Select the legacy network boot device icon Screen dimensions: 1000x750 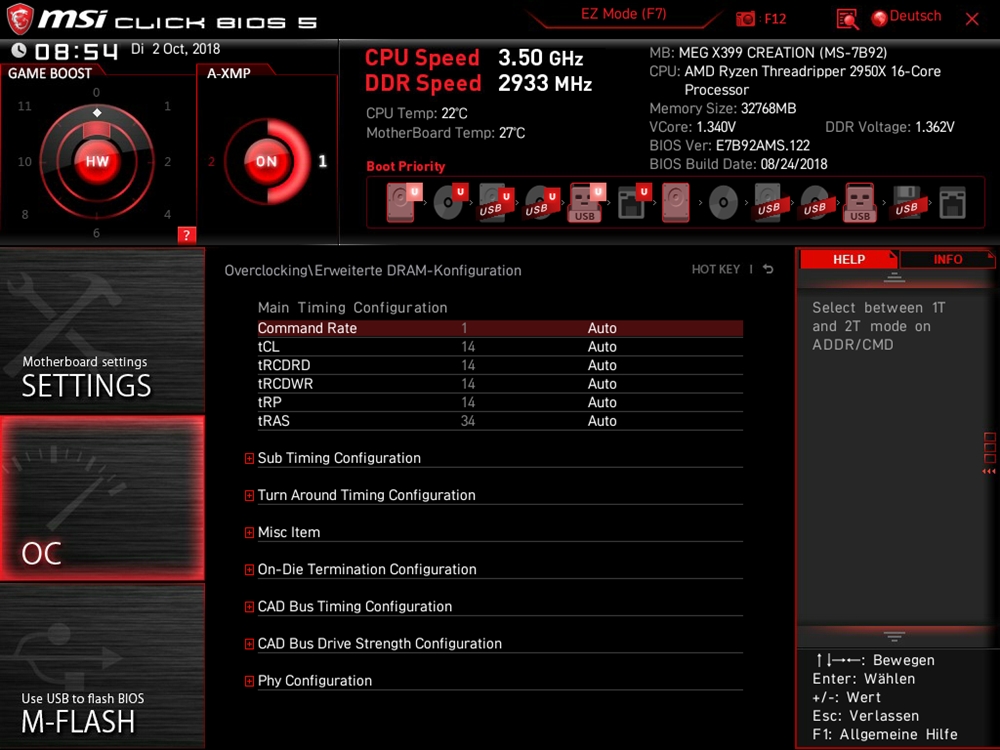tap(952, 202)
